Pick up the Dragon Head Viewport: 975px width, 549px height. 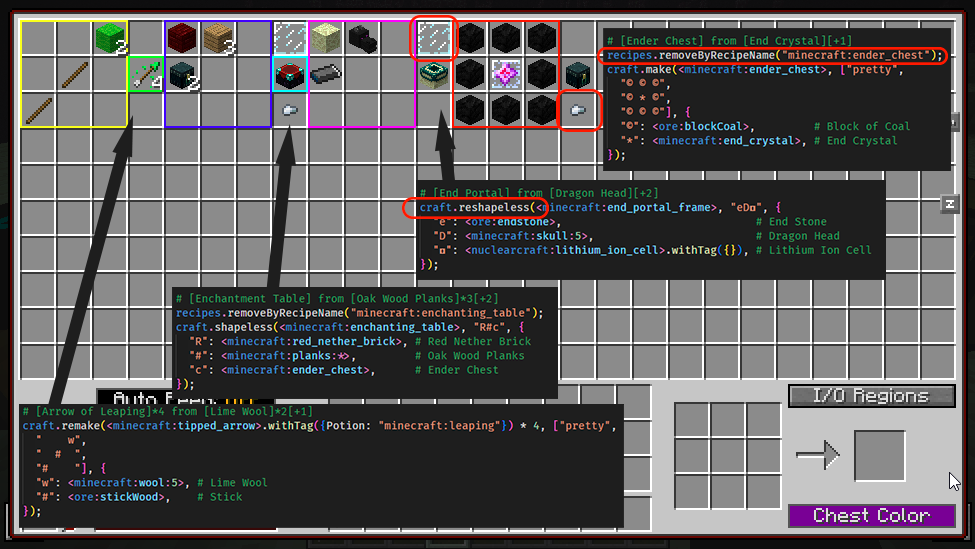click(x=362, y=39)
